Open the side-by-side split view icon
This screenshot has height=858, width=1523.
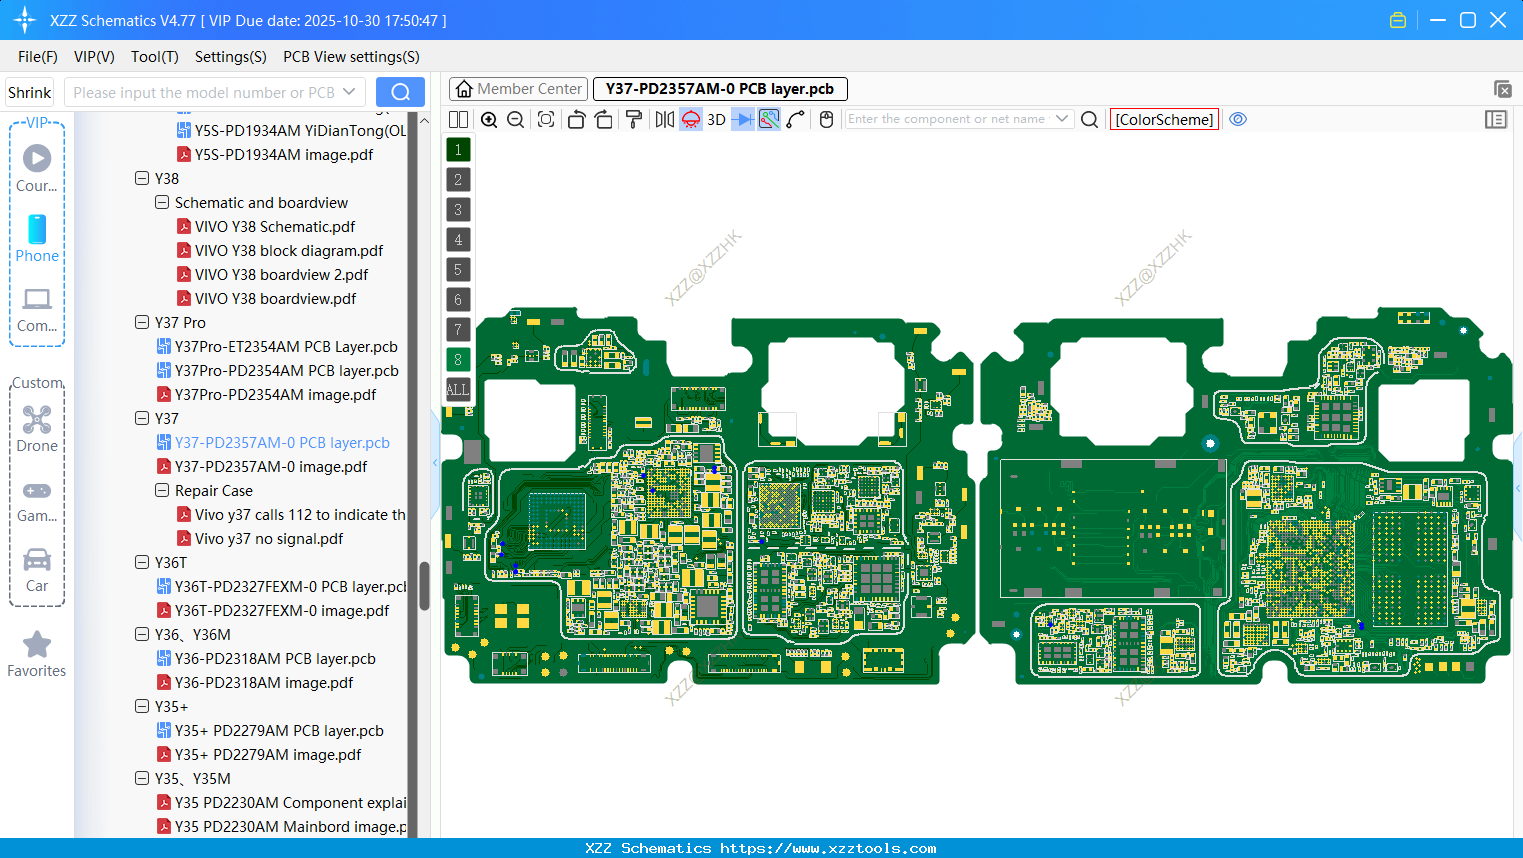458,119
